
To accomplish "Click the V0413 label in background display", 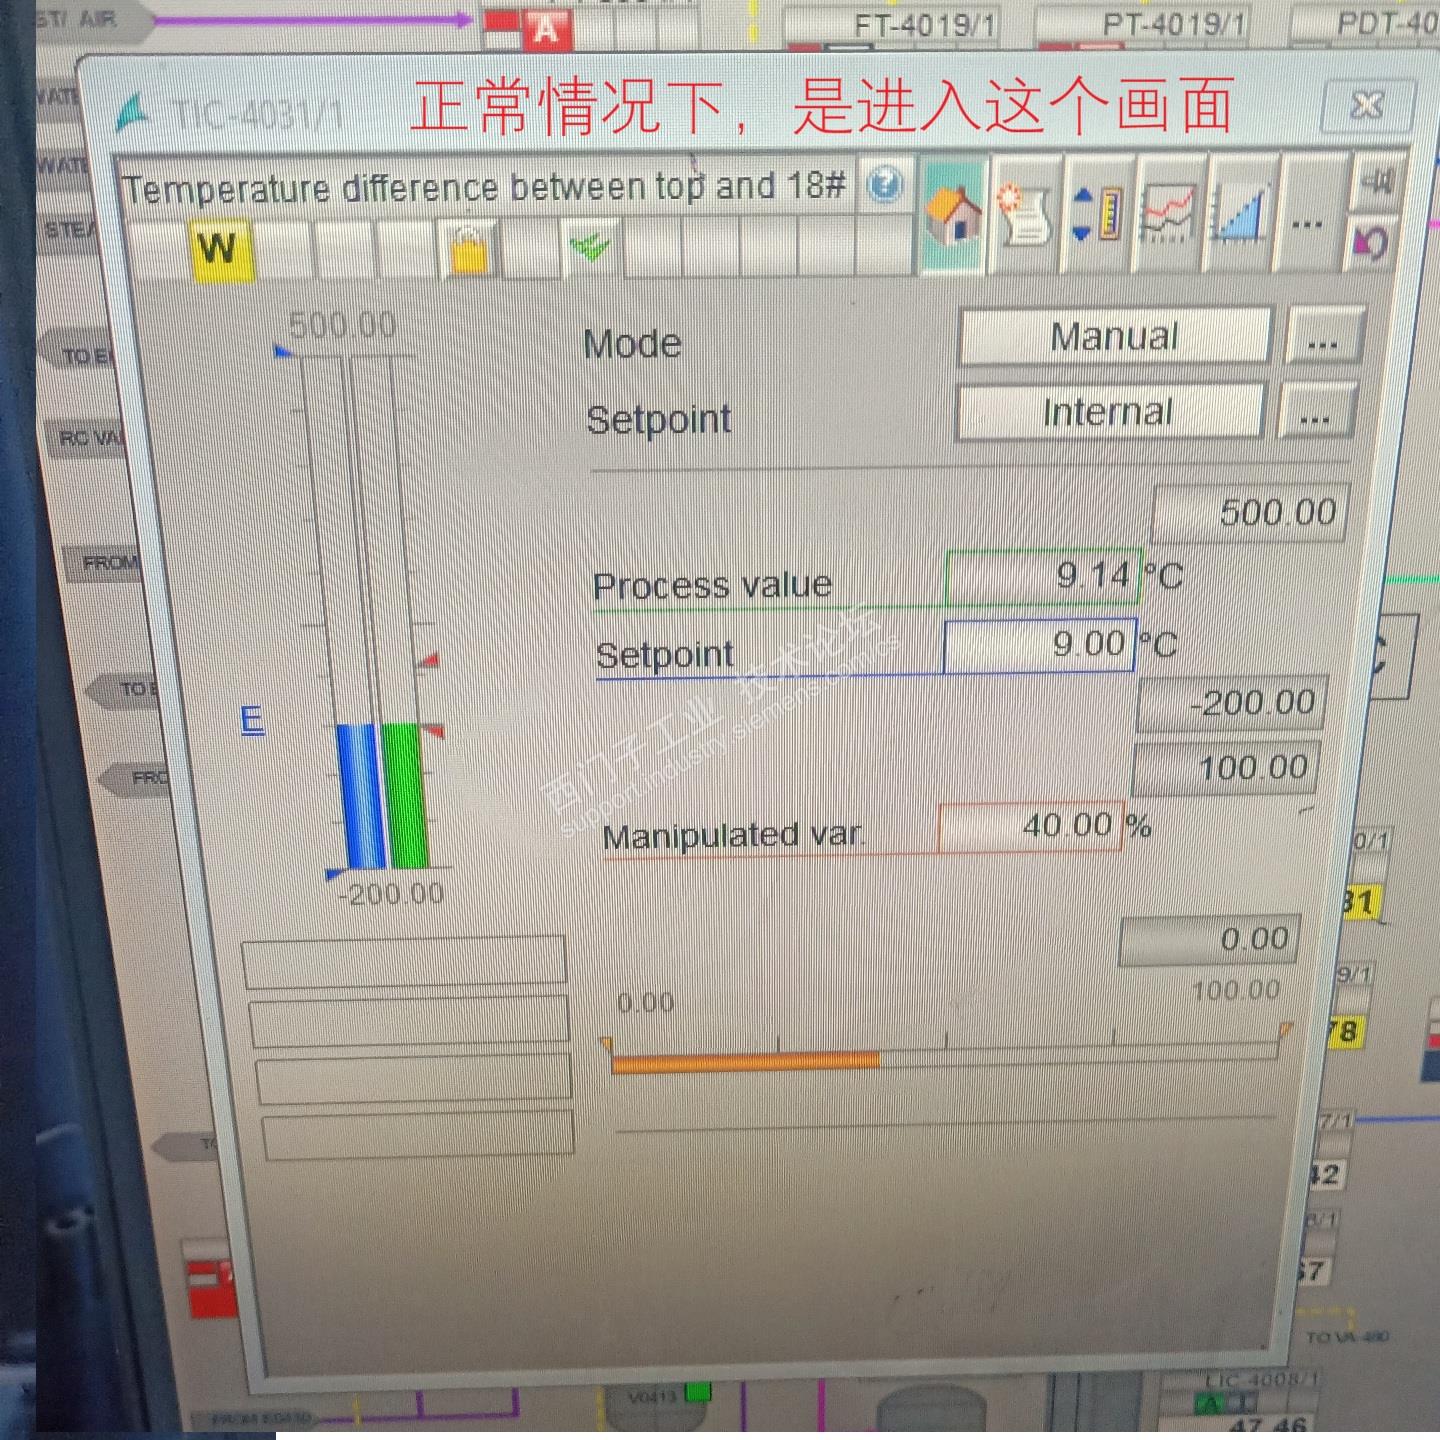I will [652, 1396].
